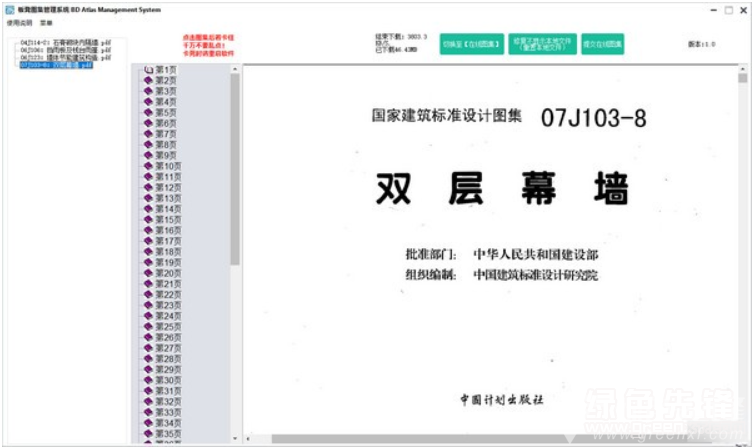Click the 切换至【在线图集】 green button
Image resolution: width=754 pixels, height=448 pixels.
click(472, 44)
